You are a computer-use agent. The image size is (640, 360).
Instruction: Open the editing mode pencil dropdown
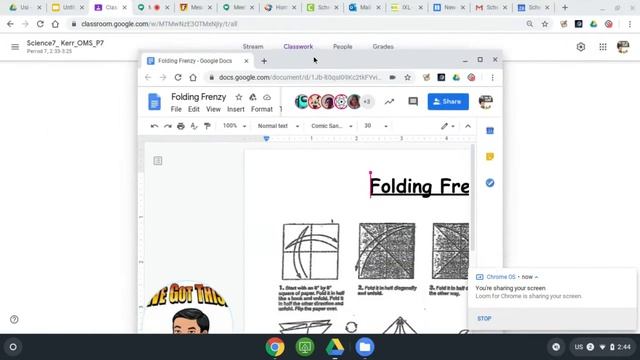point(447,126)
